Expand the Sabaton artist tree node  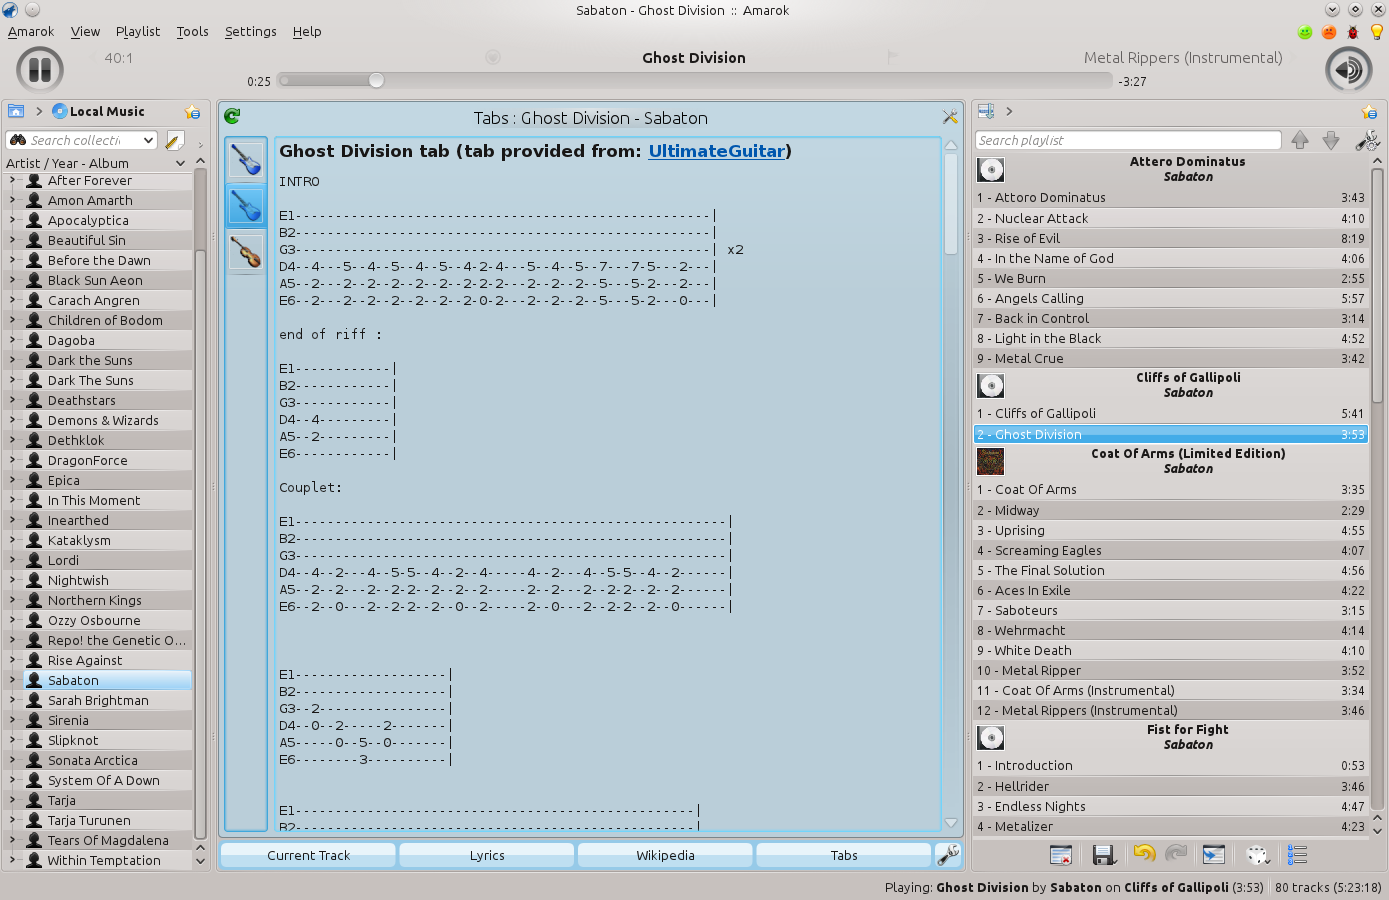pyautogui.click(x=12, y=680)
